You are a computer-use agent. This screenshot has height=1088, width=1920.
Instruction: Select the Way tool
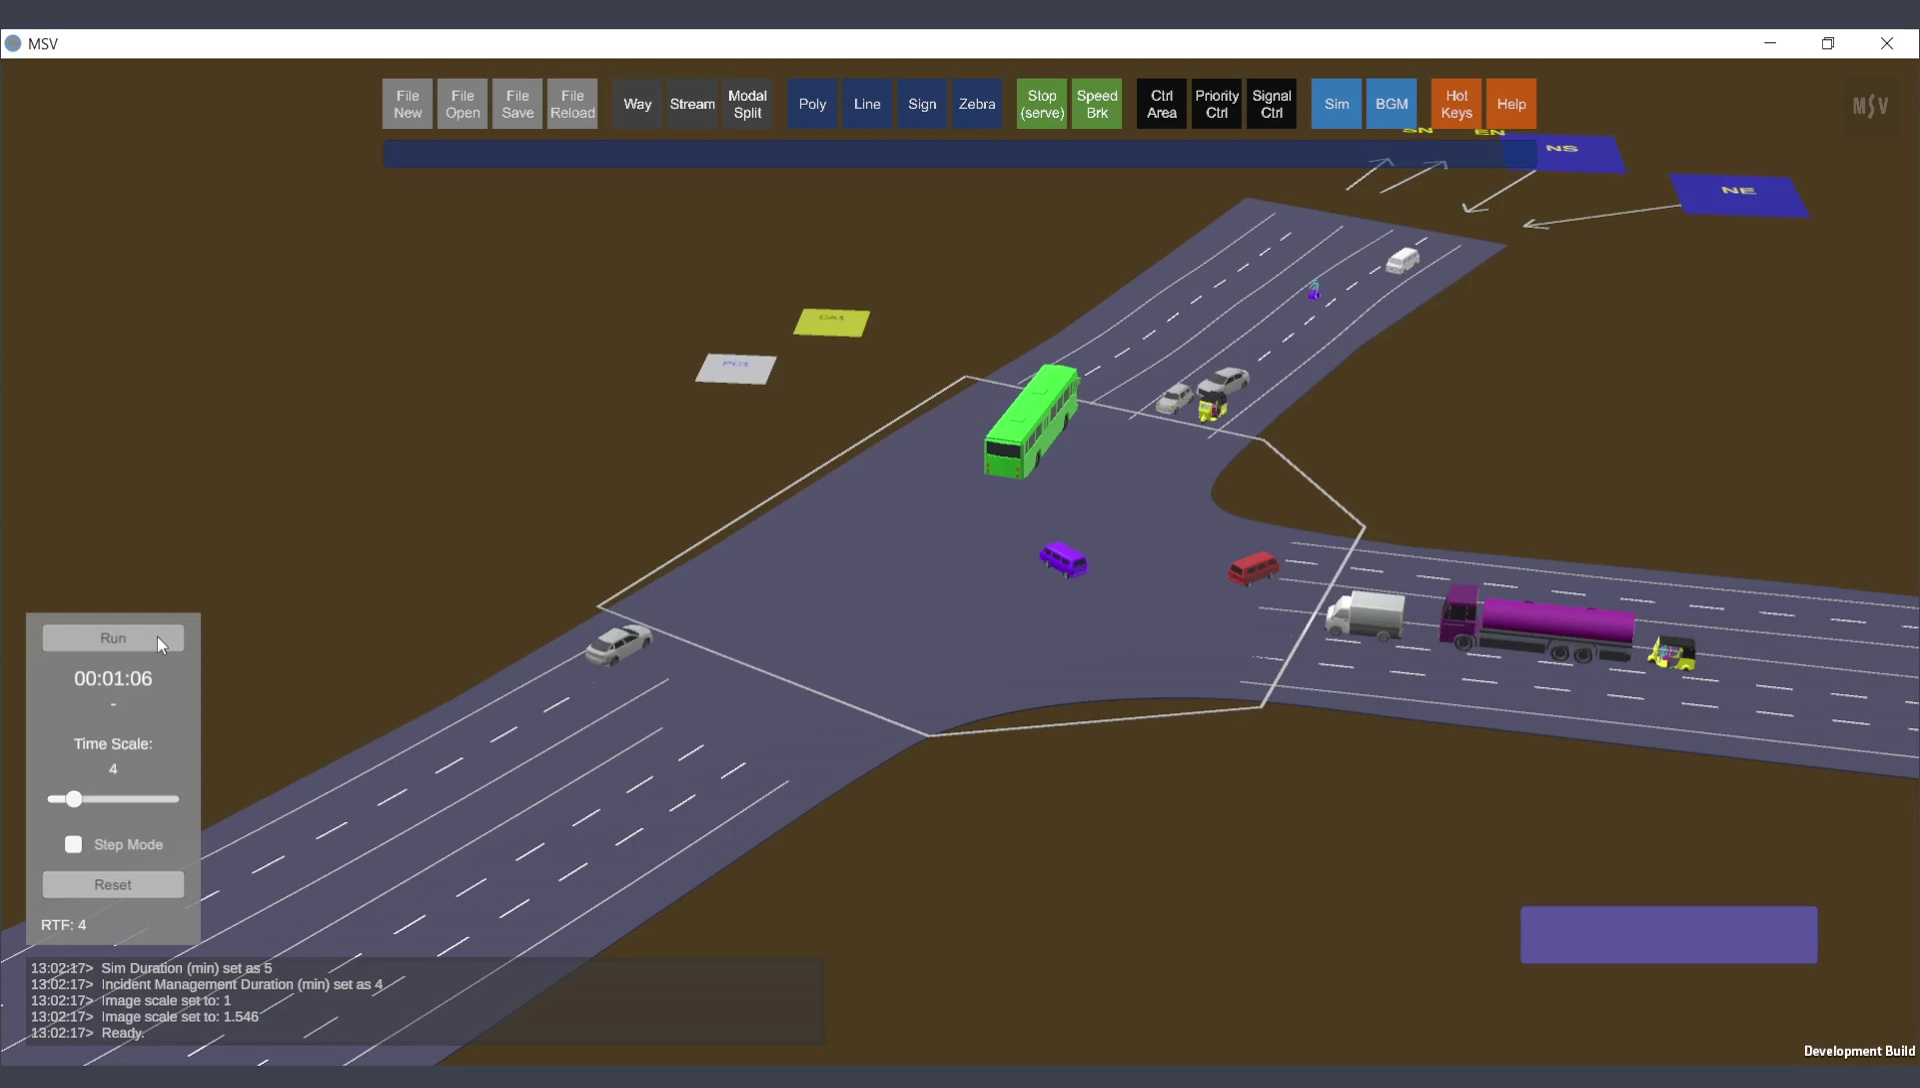(637, 104)
